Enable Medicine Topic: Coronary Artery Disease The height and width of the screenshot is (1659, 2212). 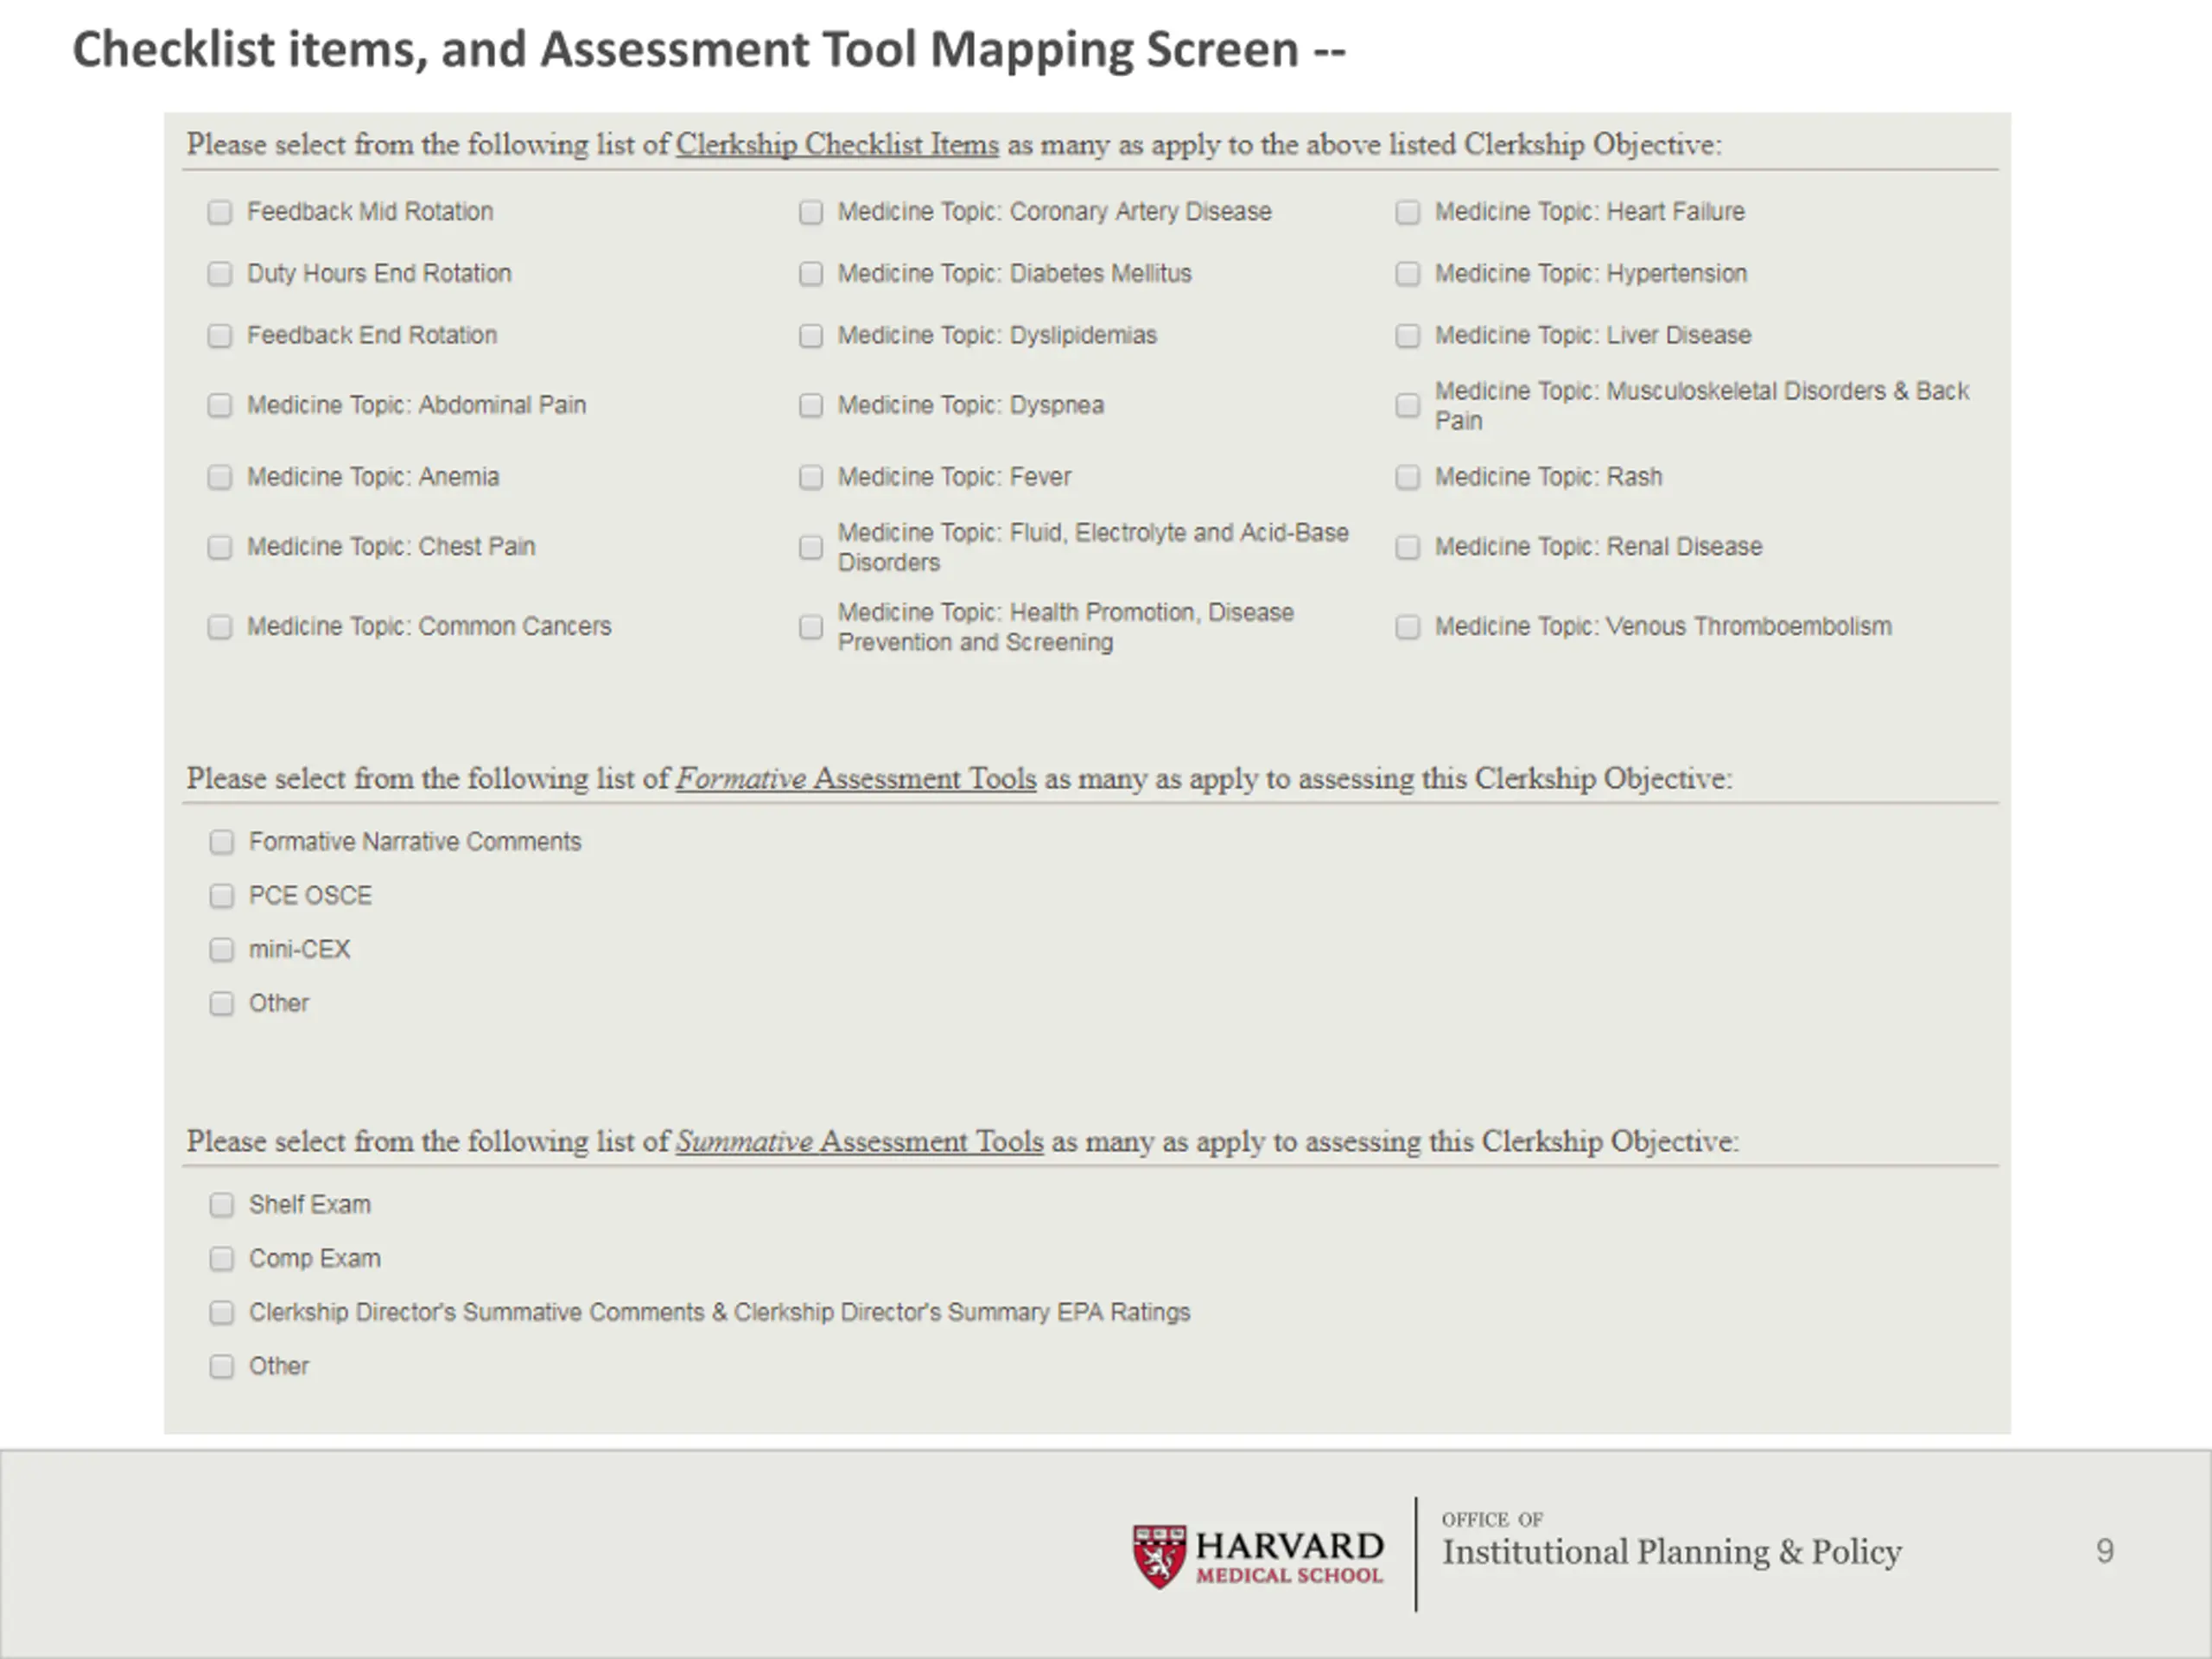[x=811, y=212]
